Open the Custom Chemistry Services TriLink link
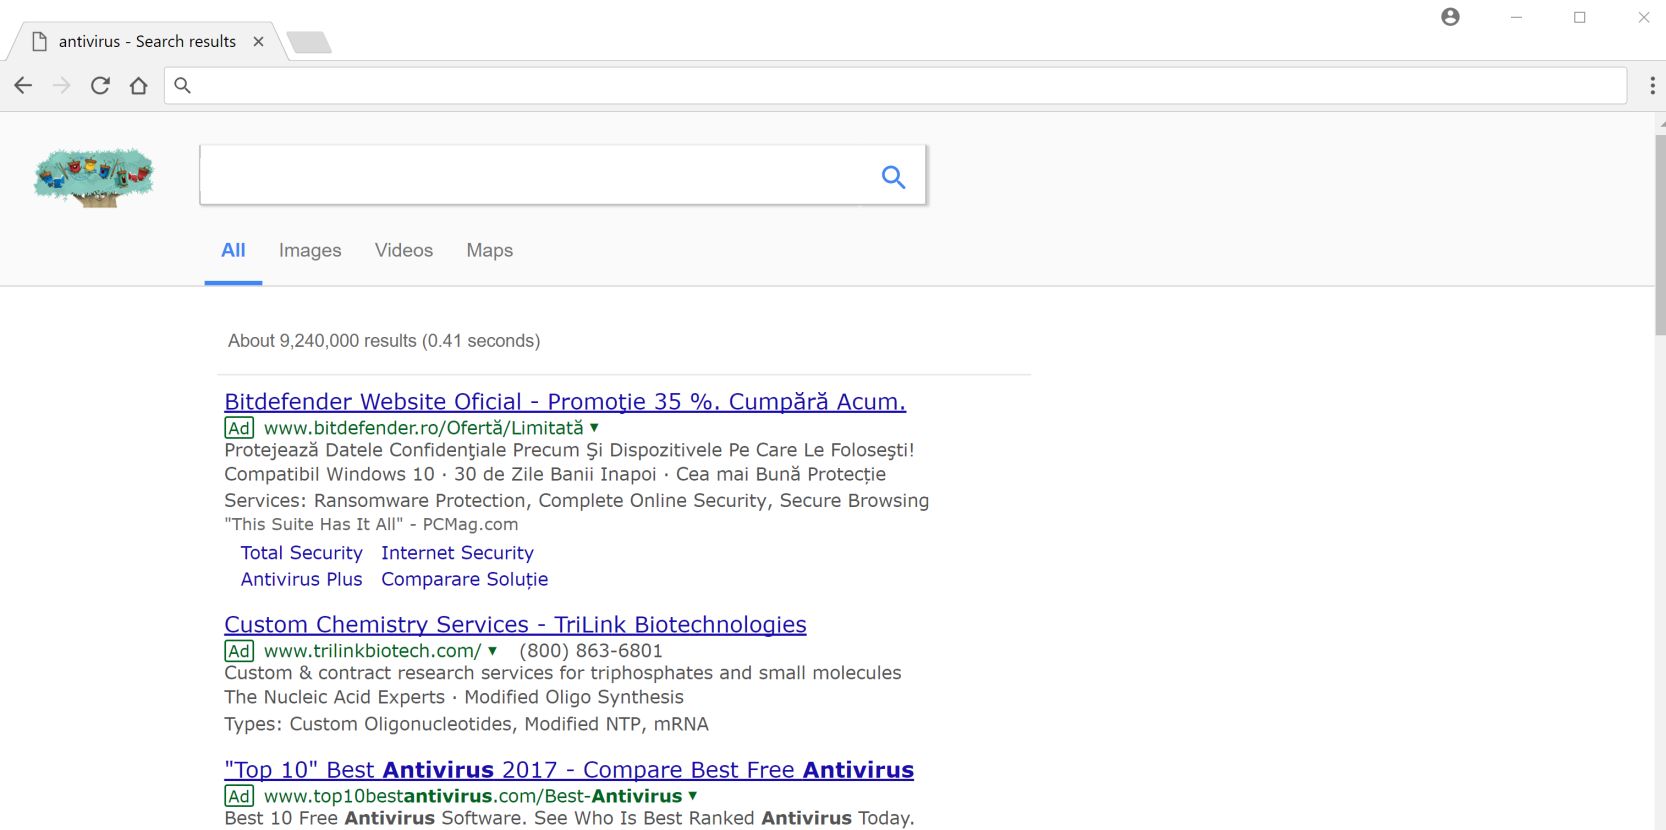 (x=515, y=625)
